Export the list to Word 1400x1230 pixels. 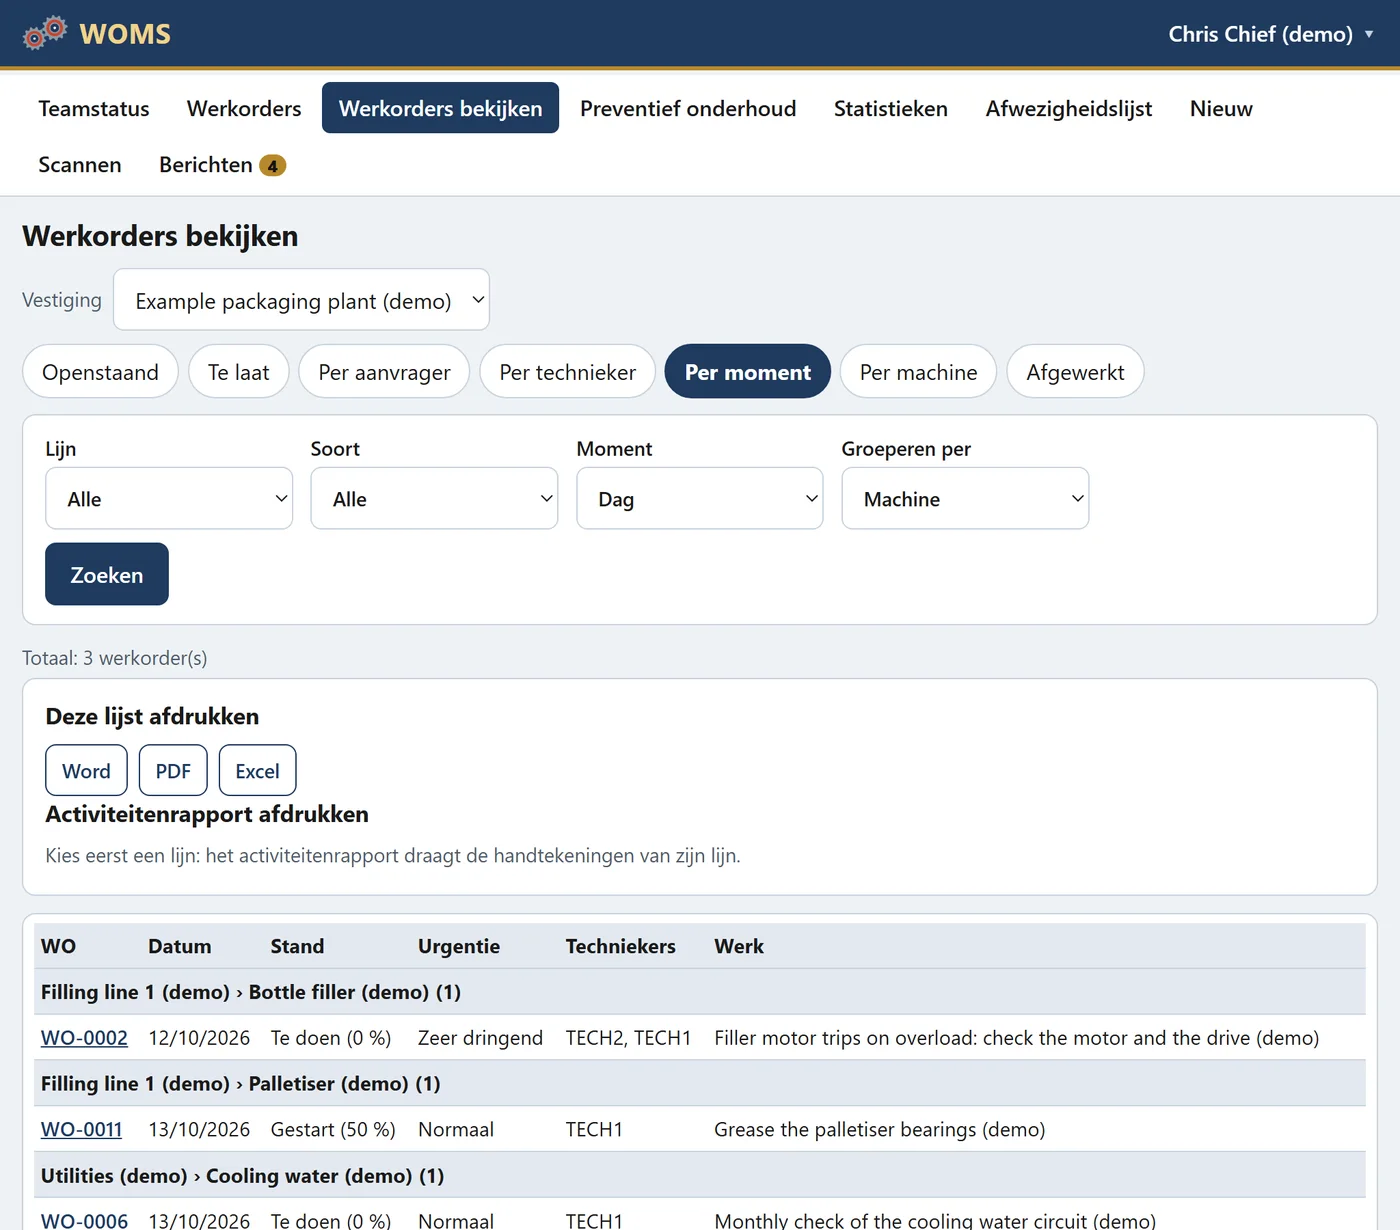click(x=86, y=771)
